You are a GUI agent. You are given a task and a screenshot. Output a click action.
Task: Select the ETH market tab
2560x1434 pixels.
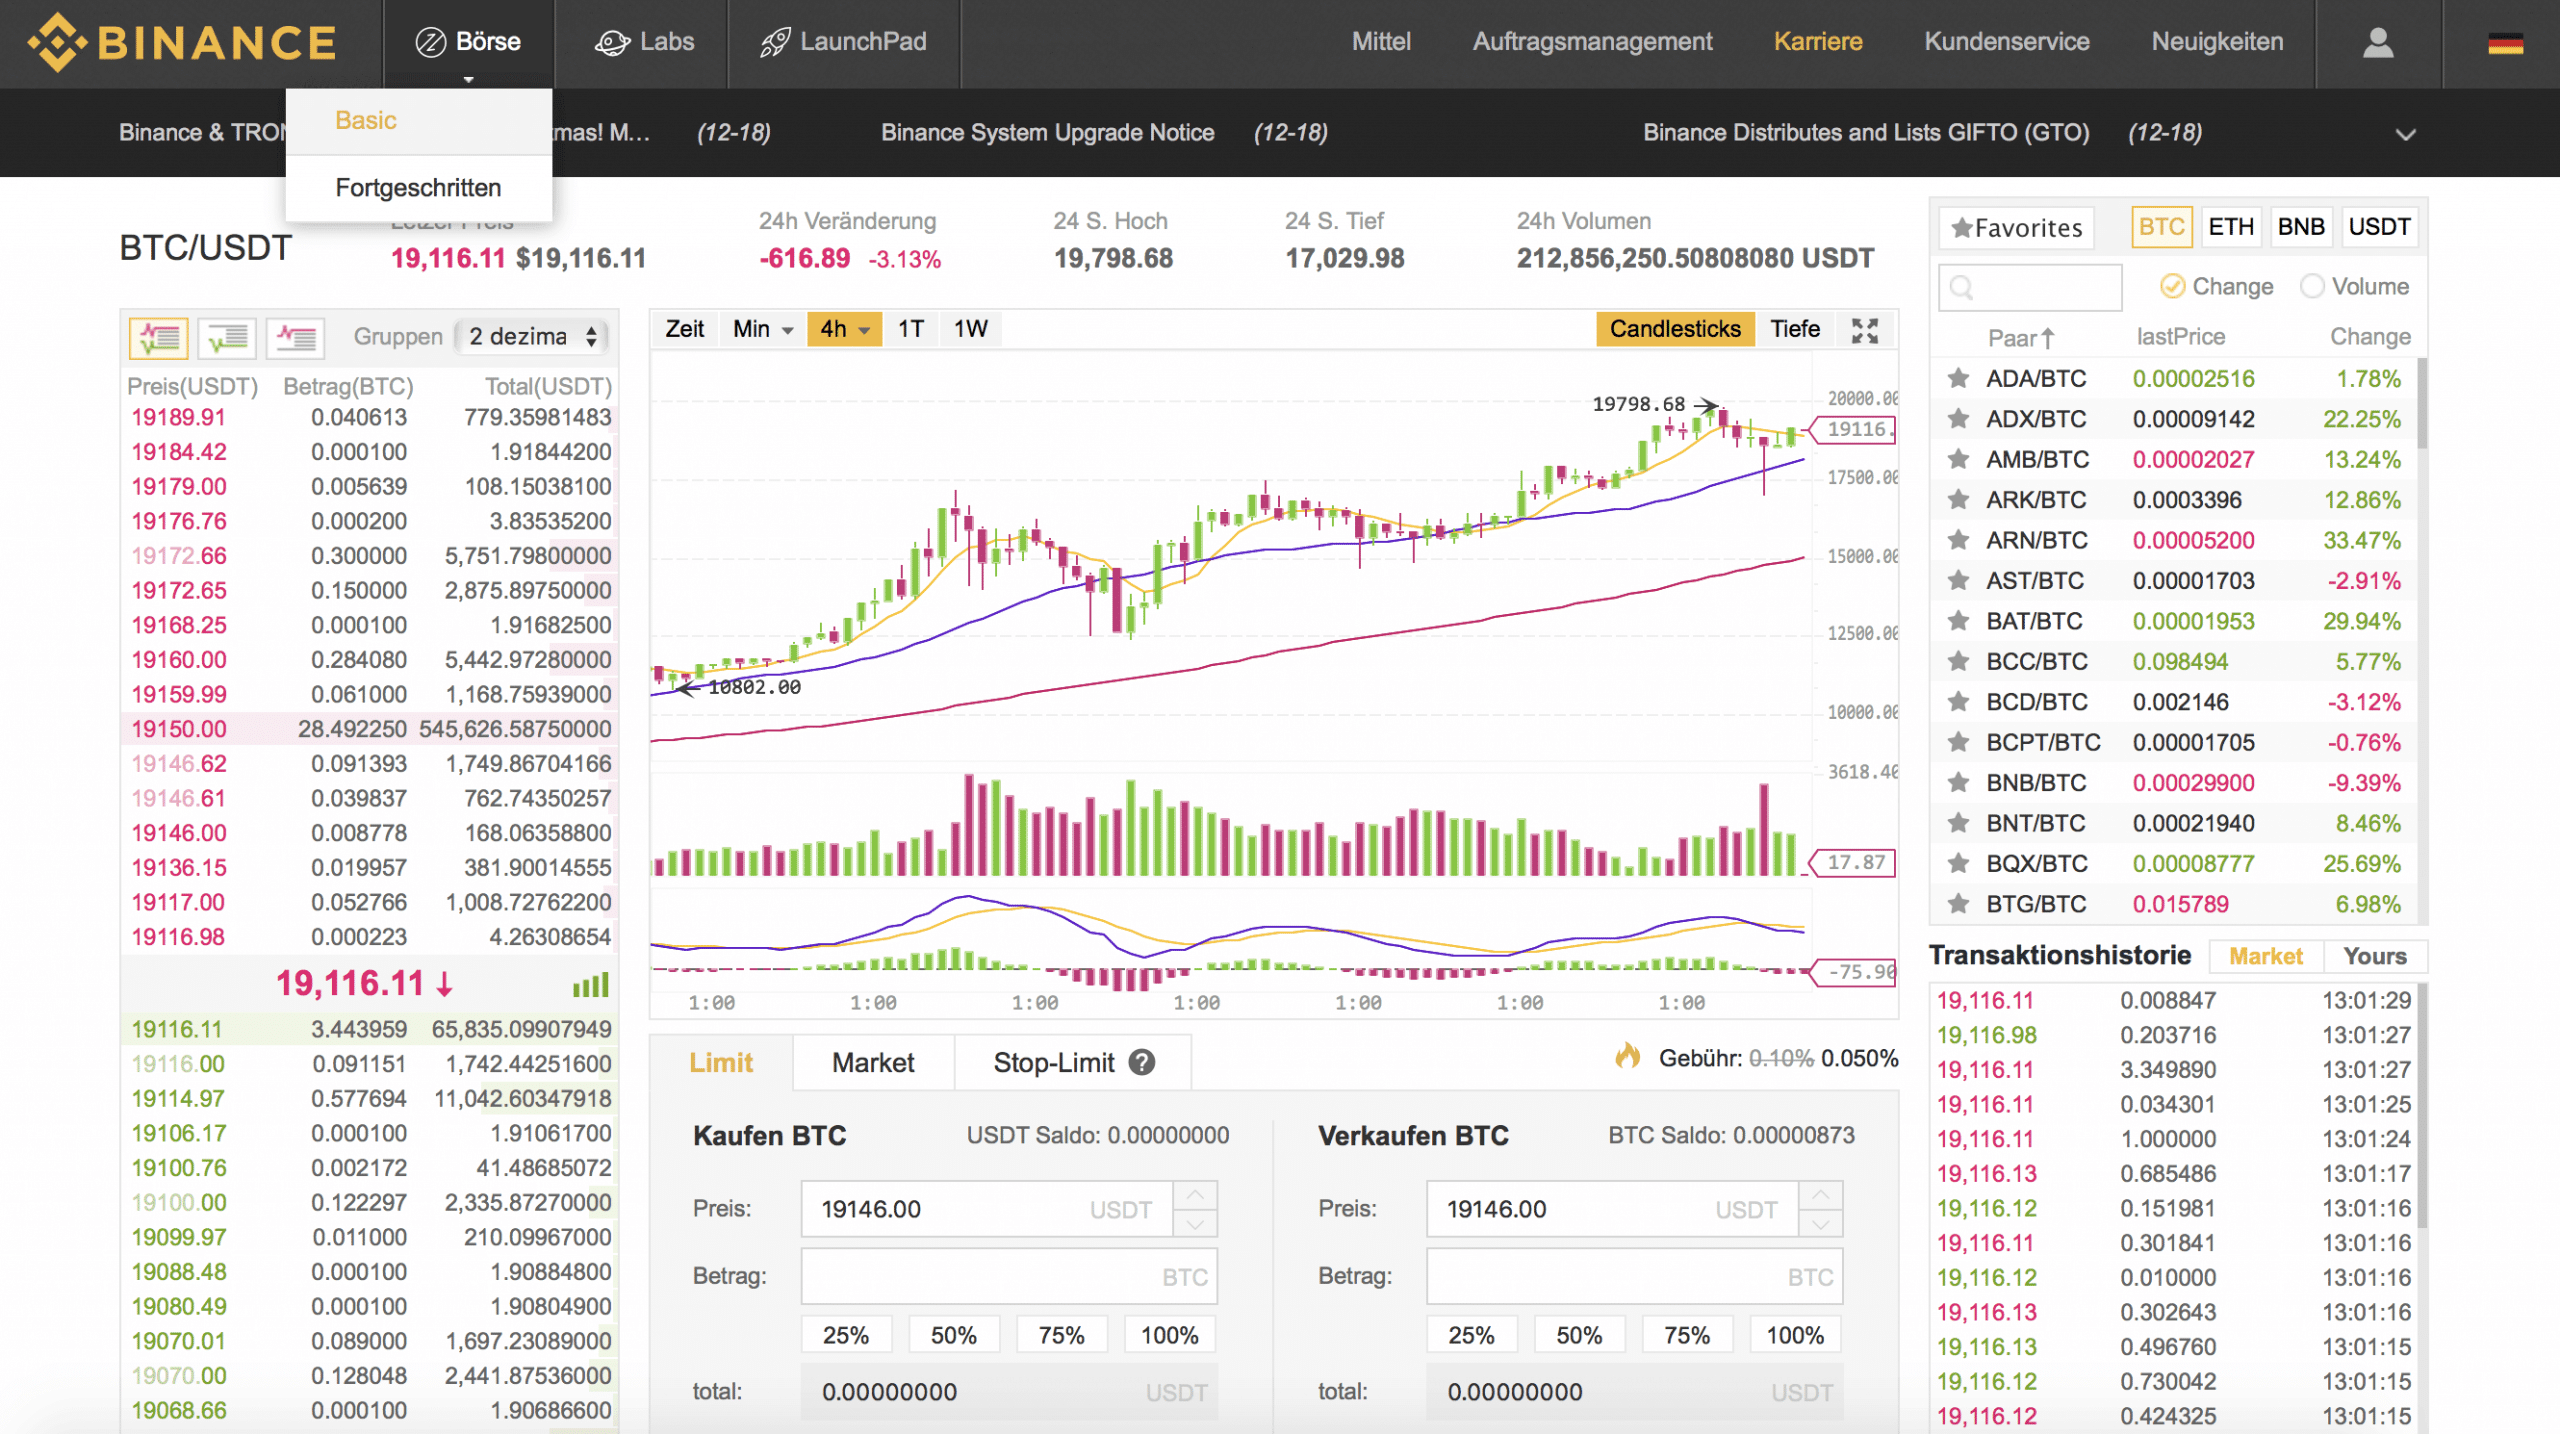click(x=2230, y=228)
